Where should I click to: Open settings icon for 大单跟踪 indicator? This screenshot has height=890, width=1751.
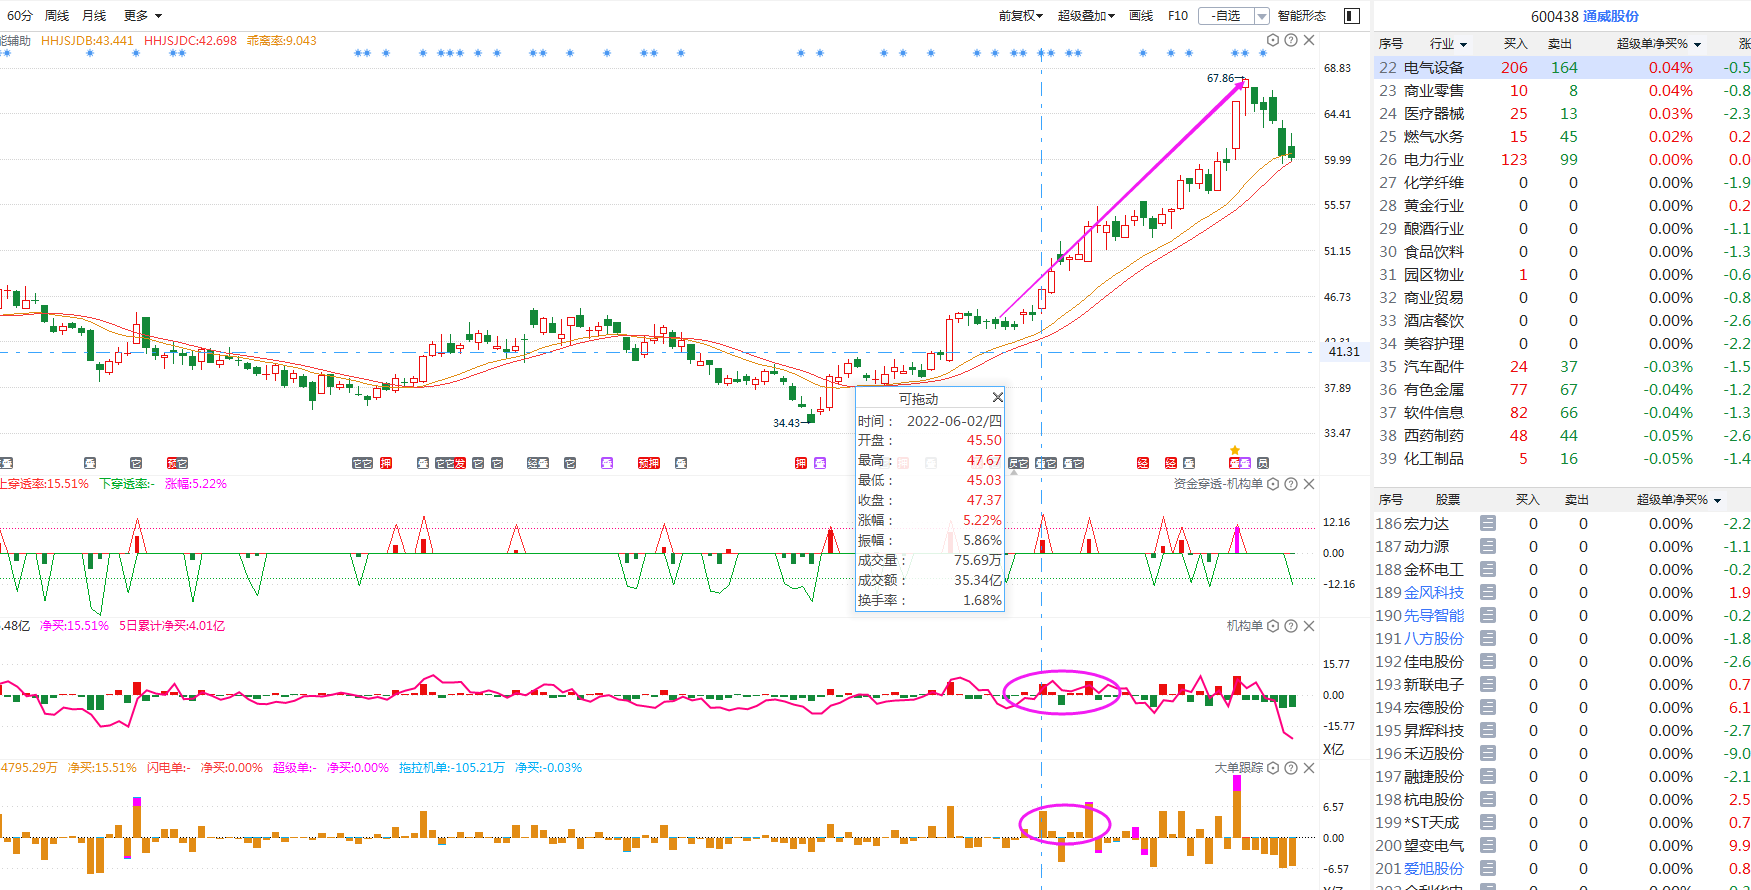pos(1273,768)
